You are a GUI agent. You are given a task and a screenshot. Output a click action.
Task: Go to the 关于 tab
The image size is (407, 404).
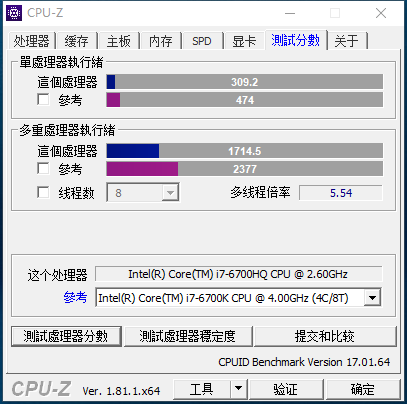(346, 41)
